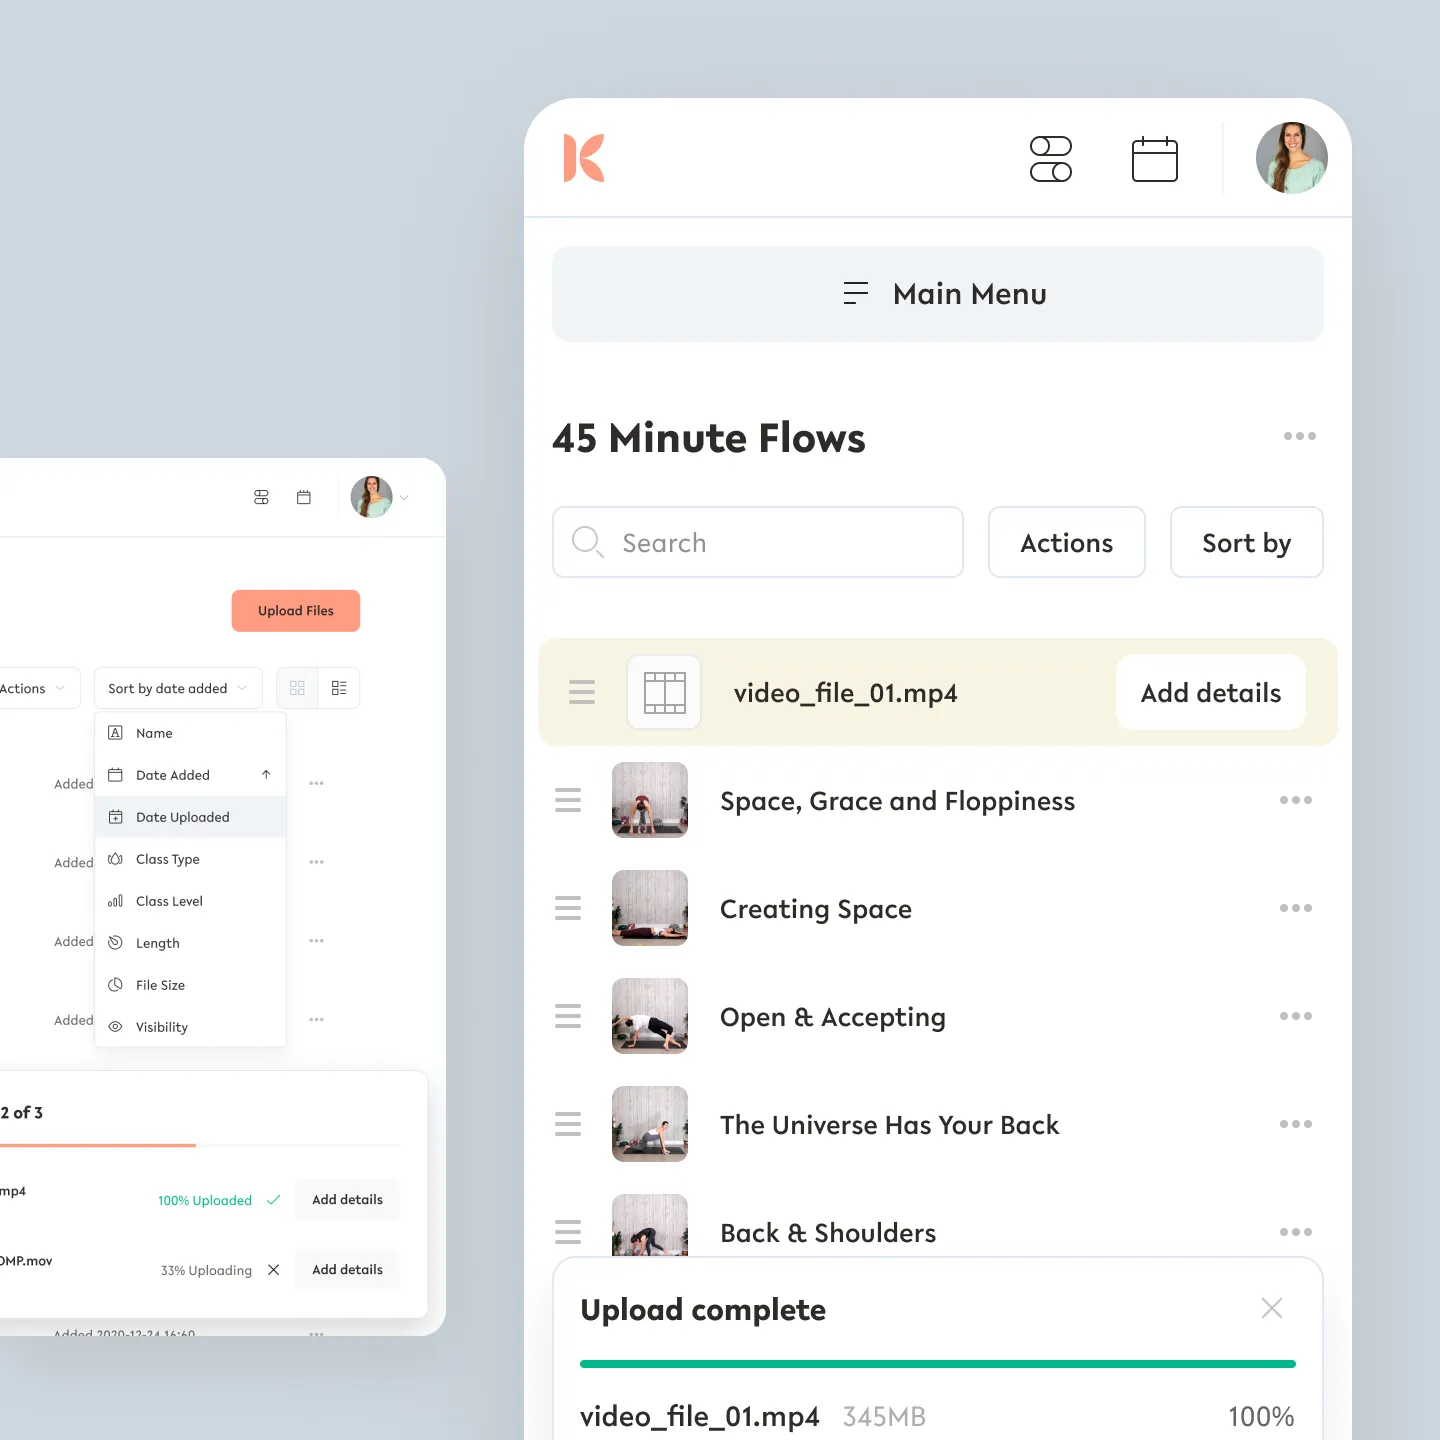Cancel the 33% Uploading file
Viewport: 1440px width, 1440px height.
point(273,1270)
